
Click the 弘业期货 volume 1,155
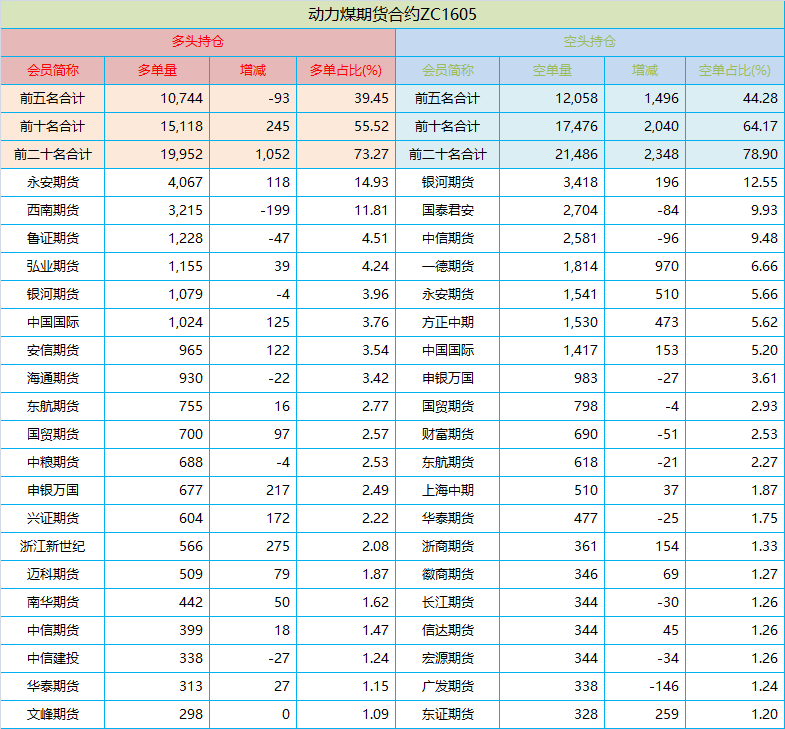185,266
